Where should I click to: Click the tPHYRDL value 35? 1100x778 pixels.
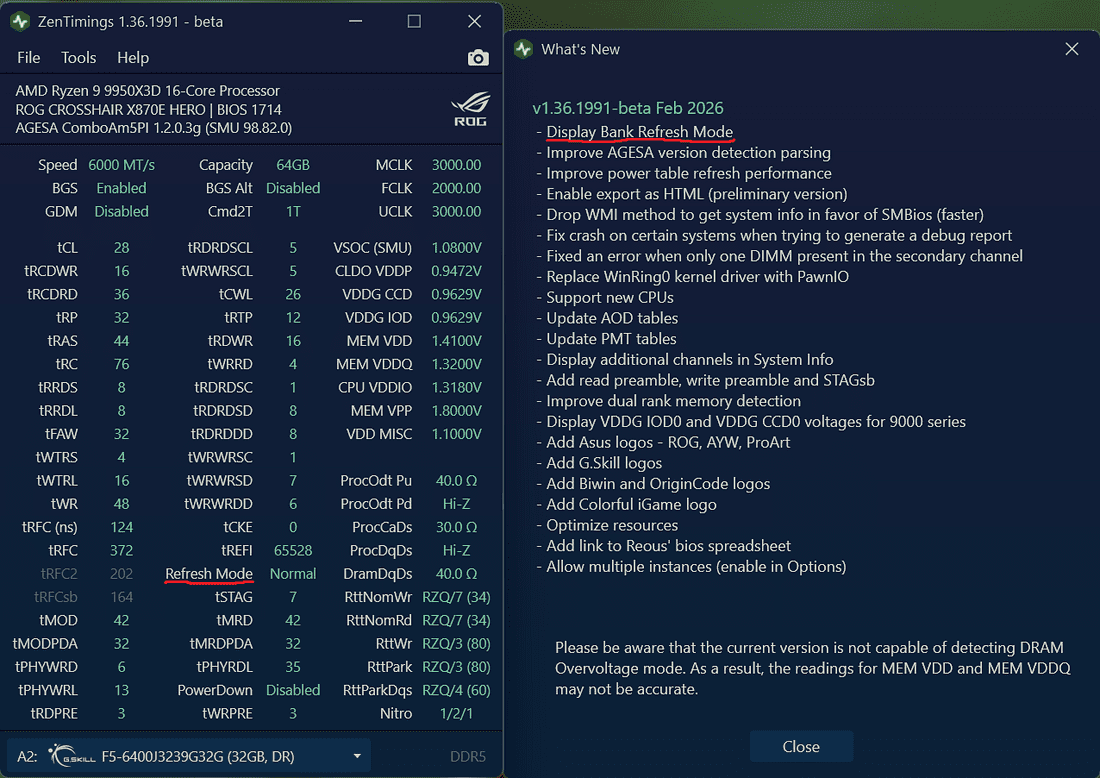coord(293,666)
